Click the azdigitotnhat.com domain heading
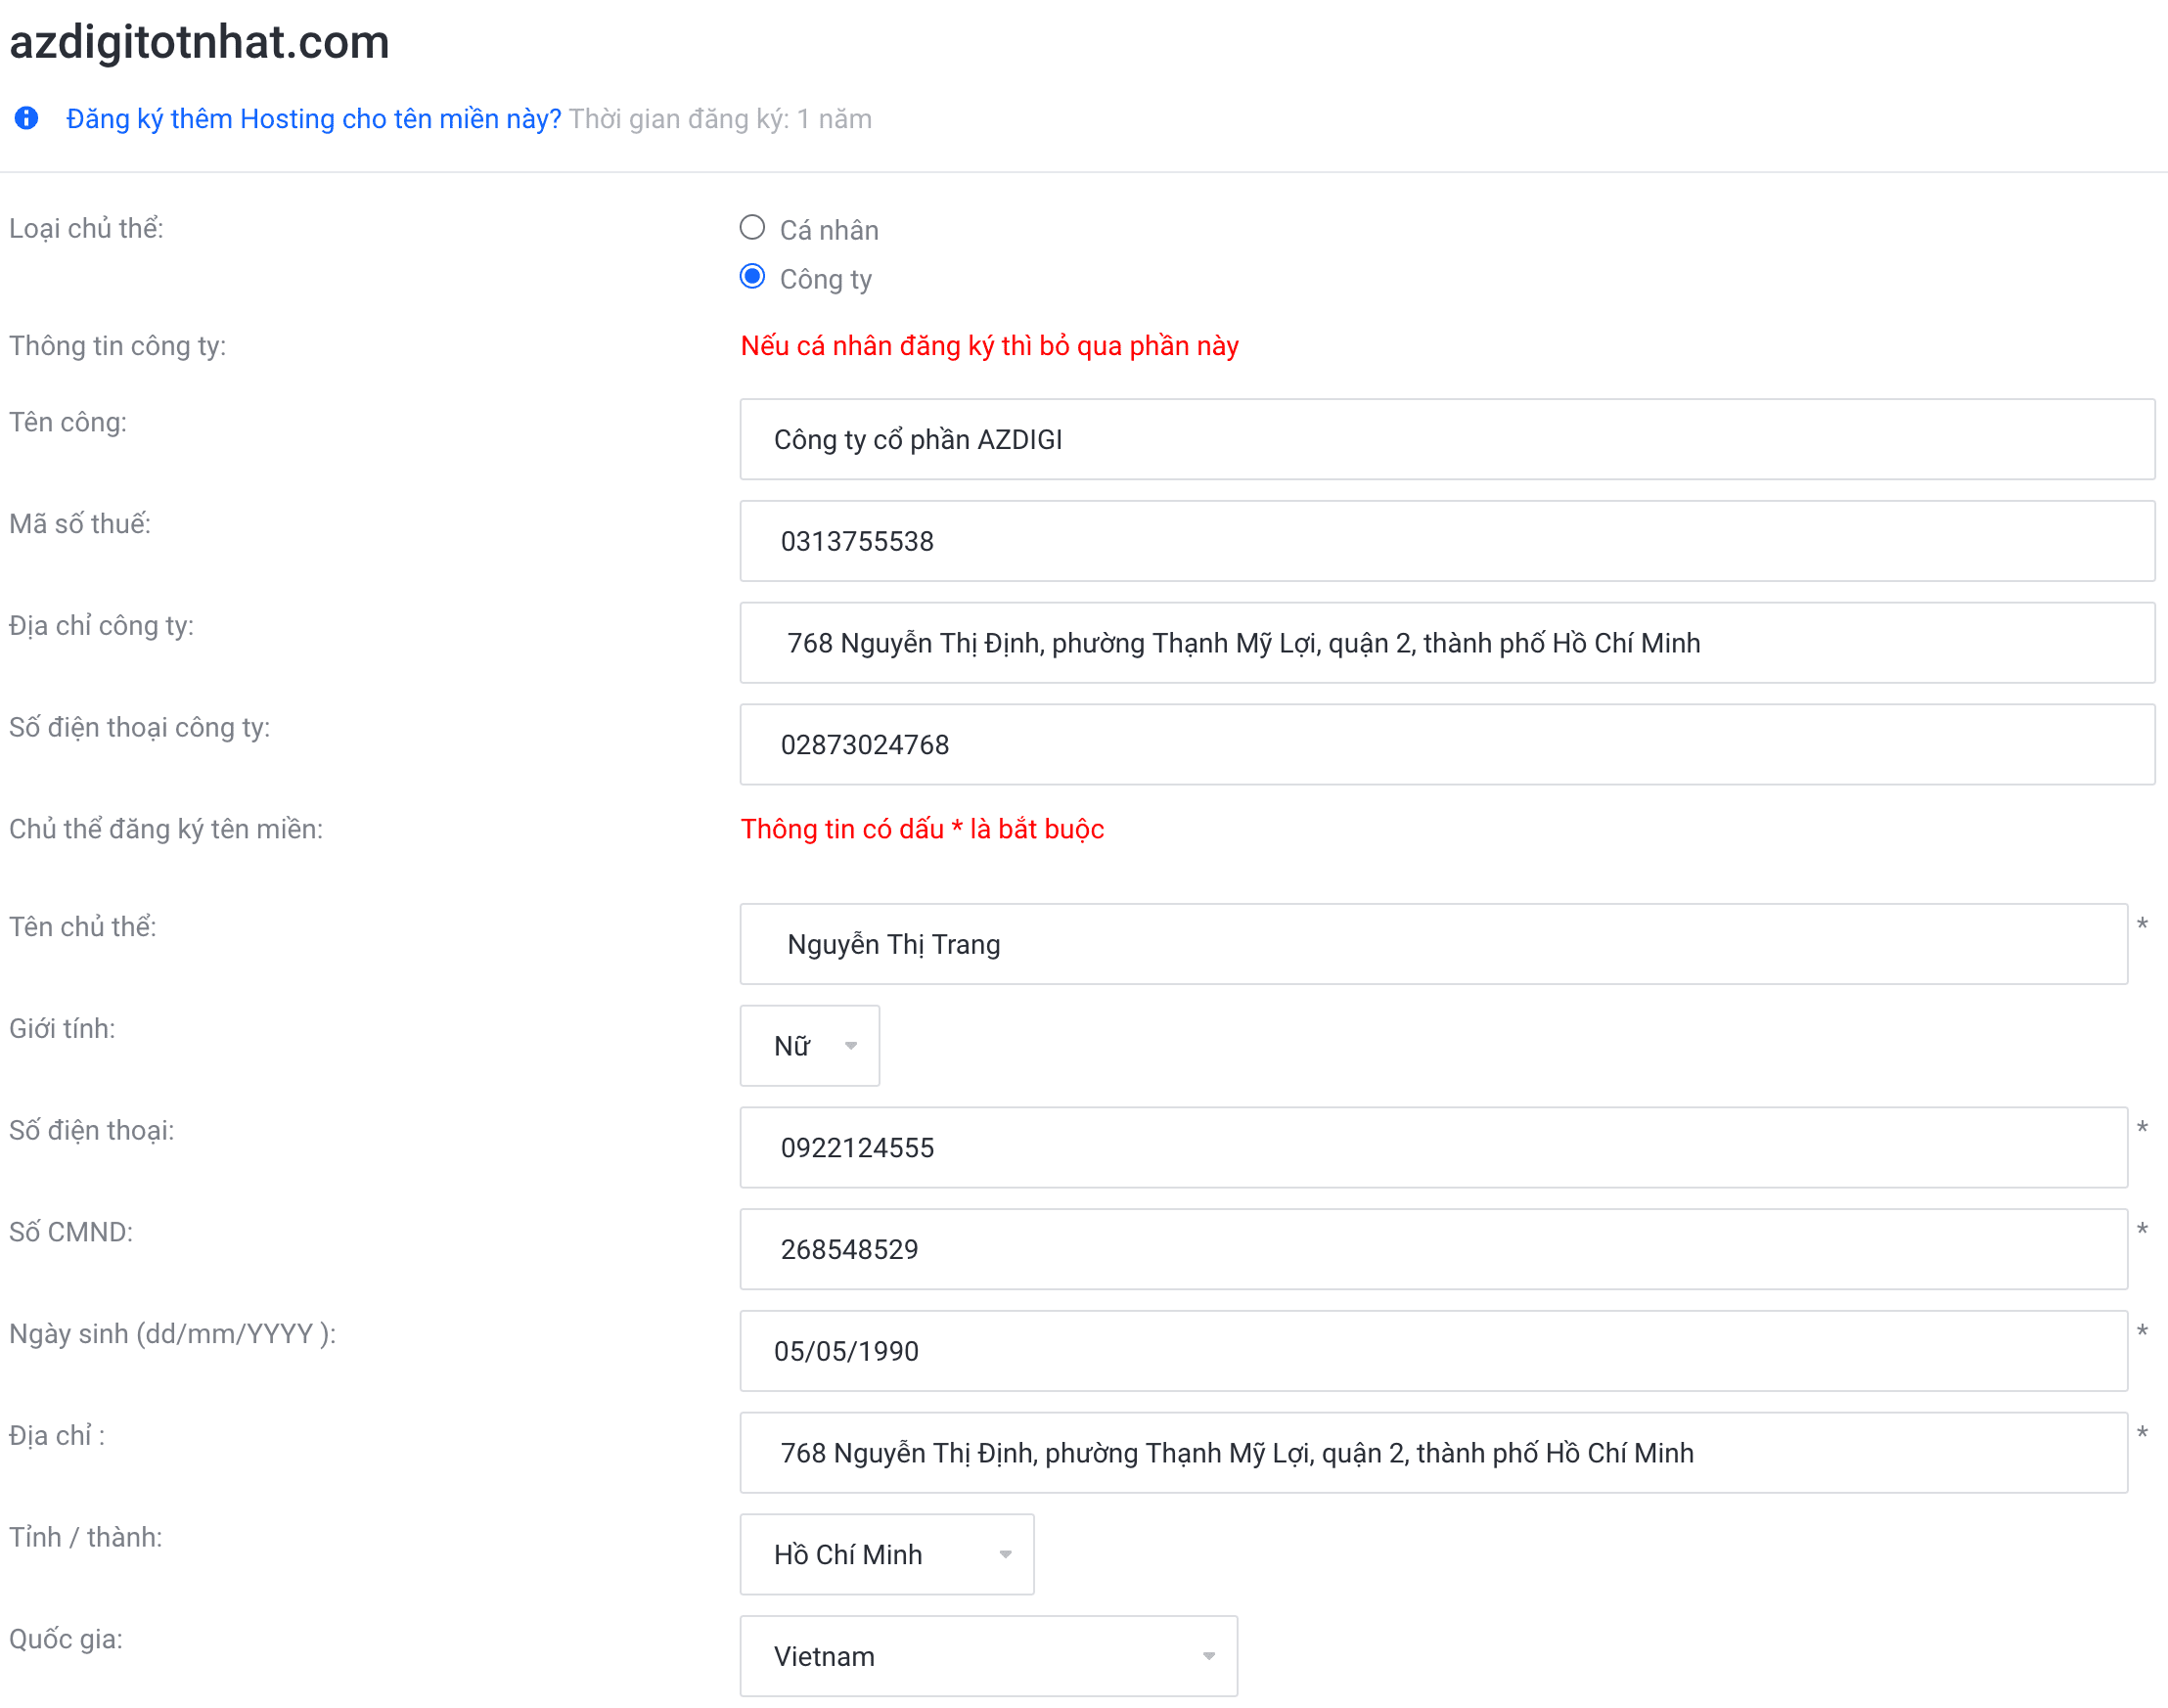The image size is (2168, 1708). [x=199, y=42]
